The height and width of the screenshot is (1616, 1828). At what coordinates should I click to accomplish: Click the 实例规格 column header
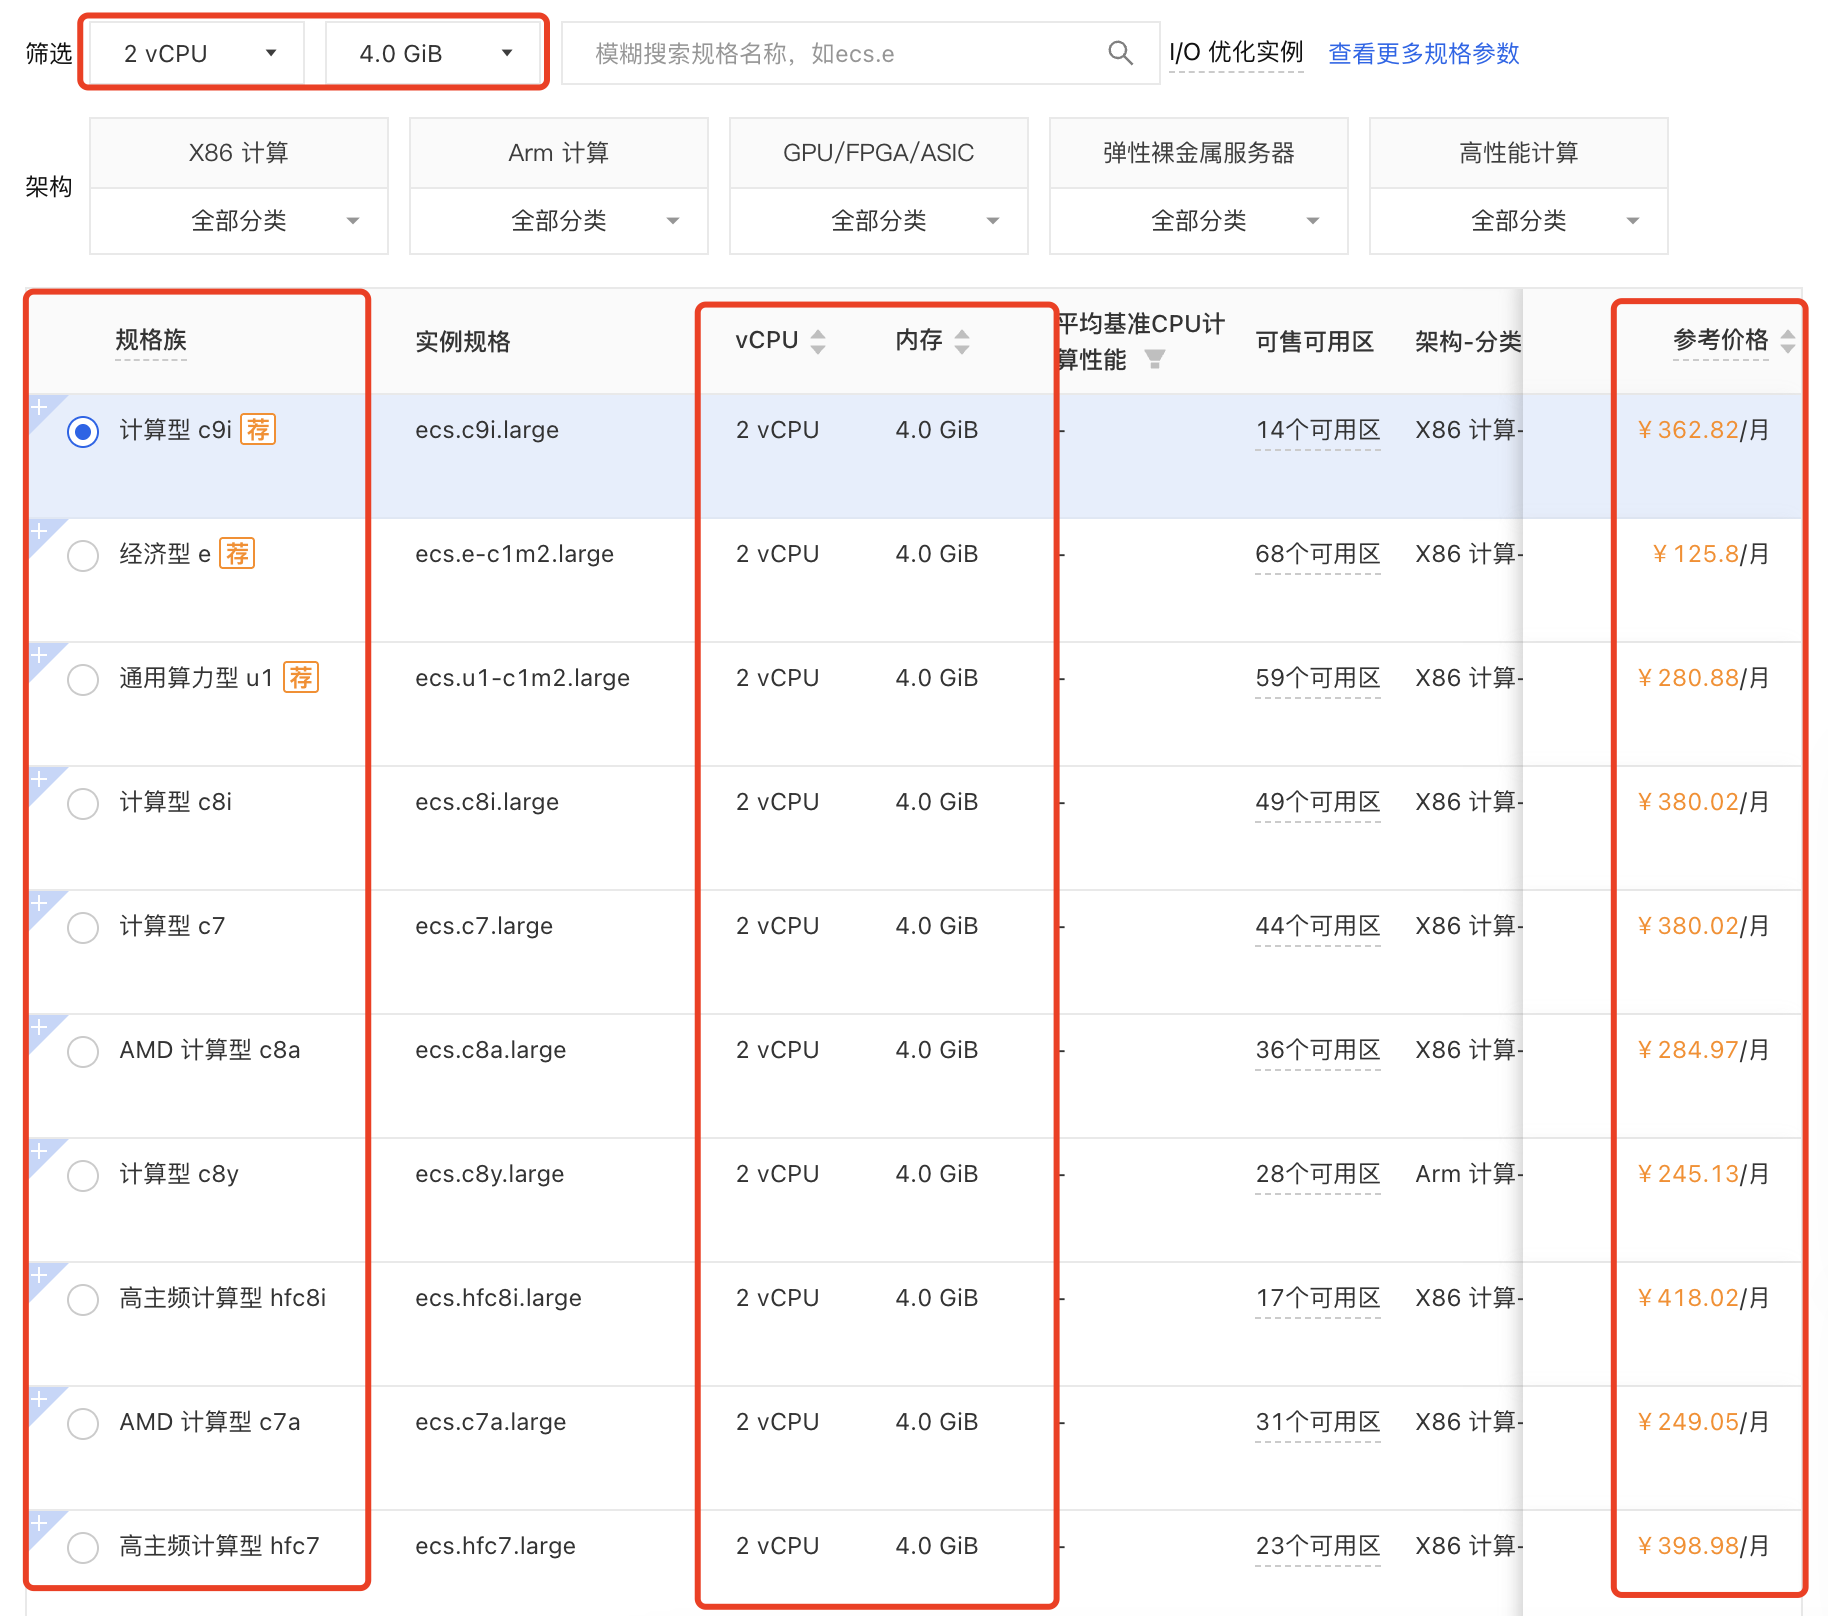pos(463,342)
